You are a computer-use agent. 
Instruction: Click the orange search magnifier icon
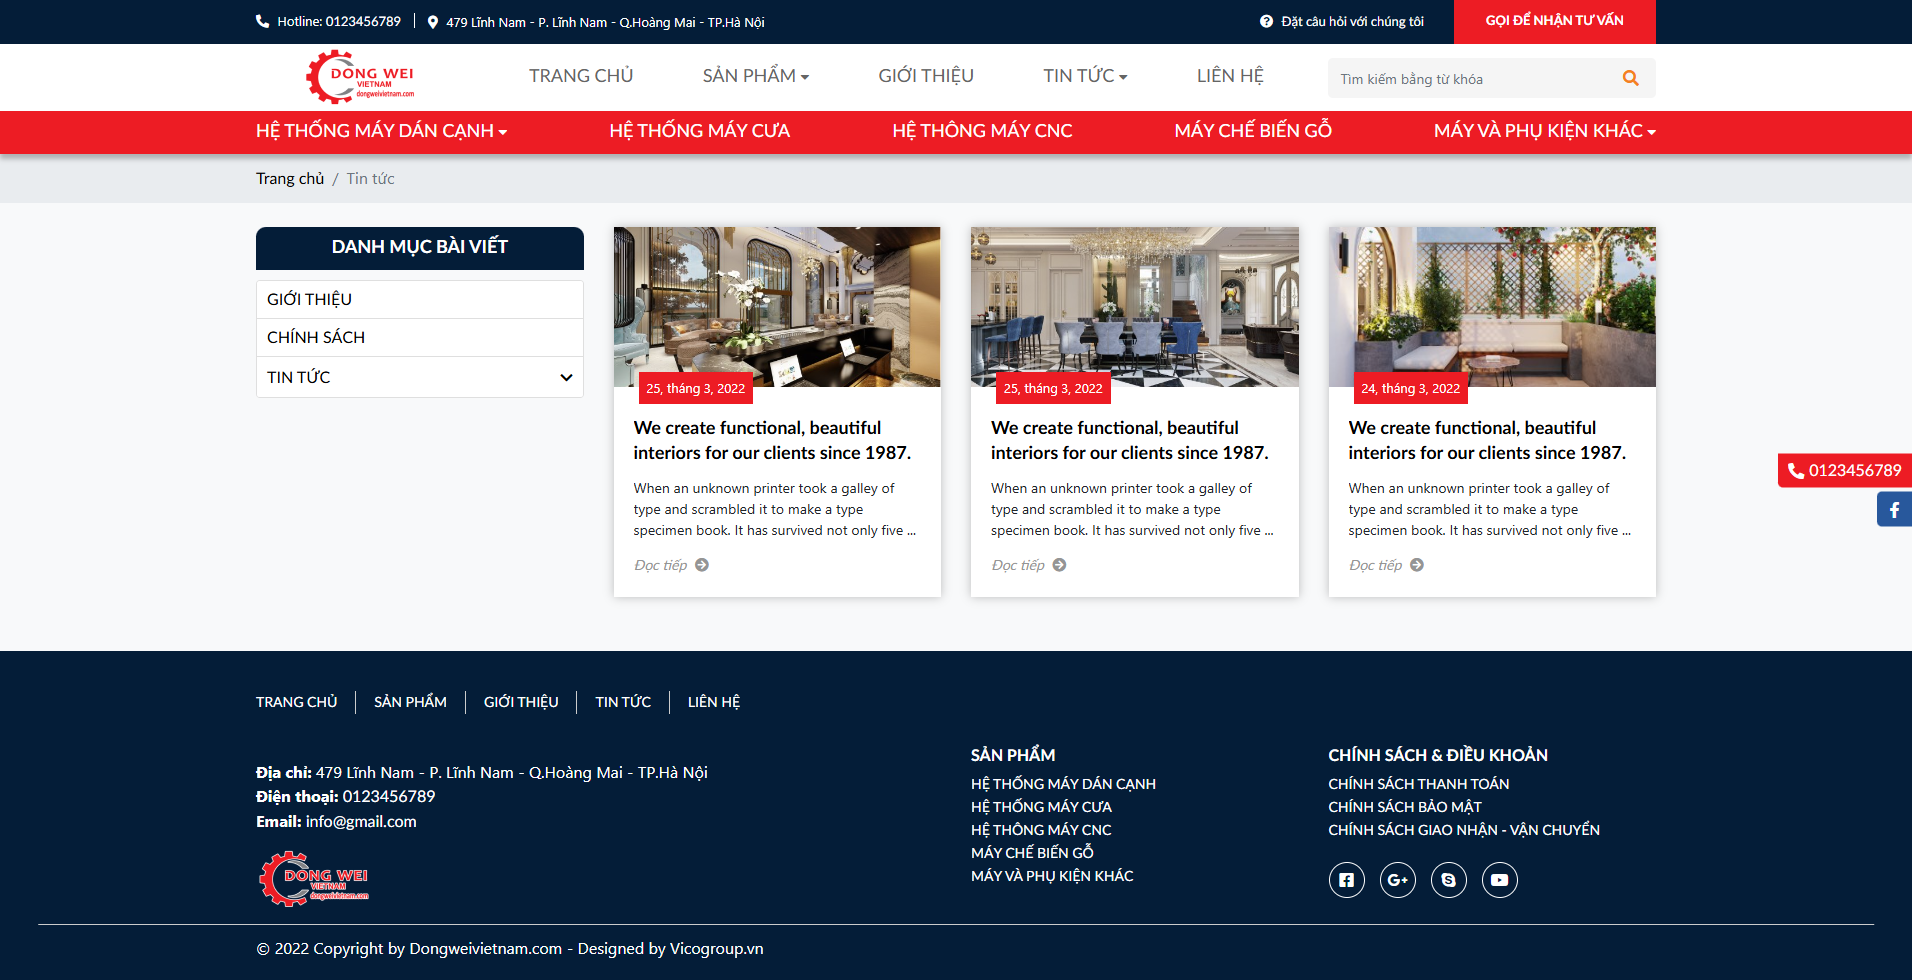pos(1630,78)
